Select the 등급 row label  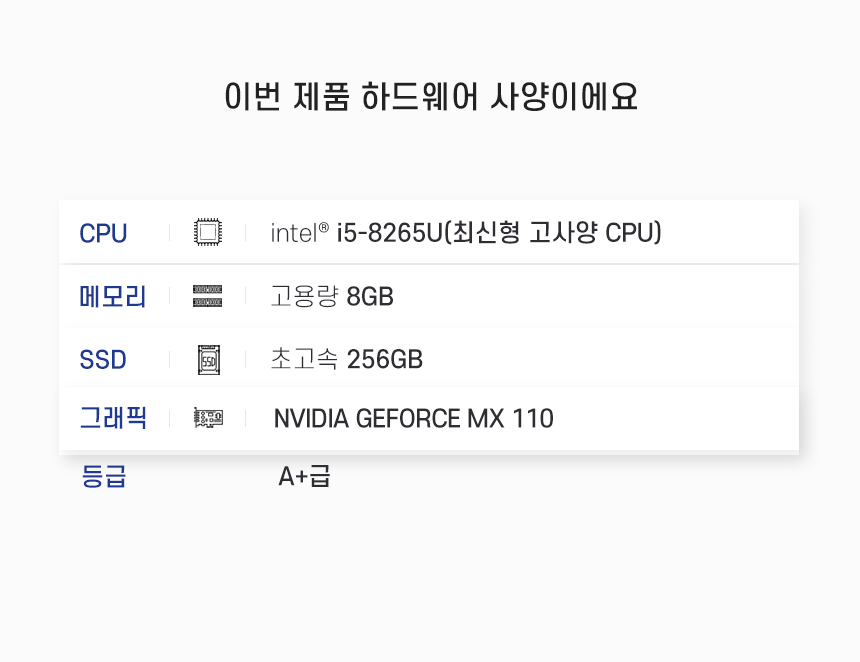point(103,477)
